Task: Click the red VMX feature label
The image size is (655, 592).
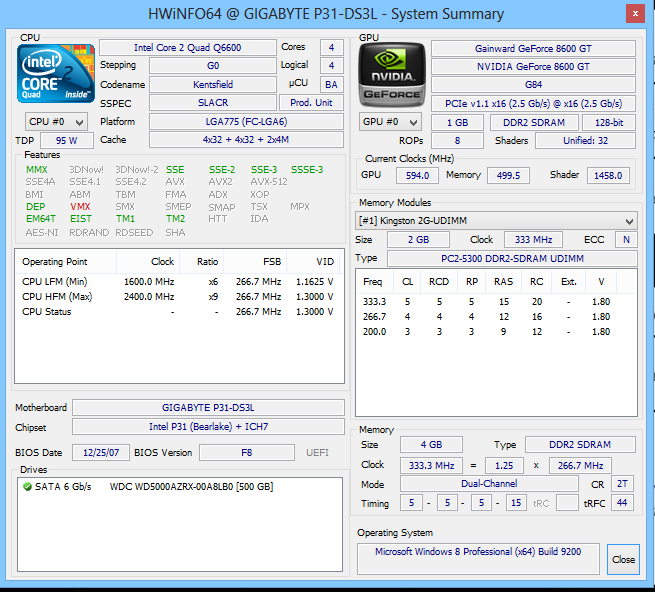Action: coord(80,207)
